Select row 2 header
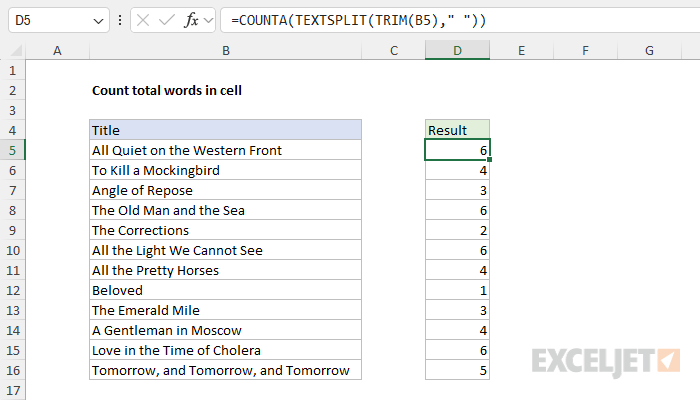This screenshot has height=400, width=700. click(12, 90)
